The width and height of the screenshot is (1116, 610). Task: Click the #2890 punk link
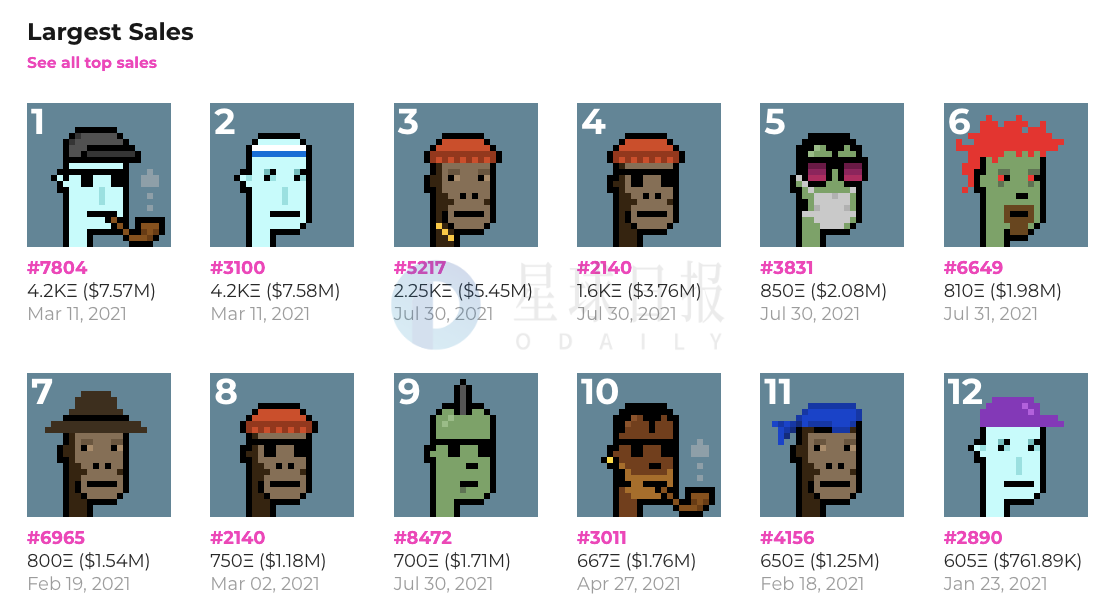[x=973, y=537]
